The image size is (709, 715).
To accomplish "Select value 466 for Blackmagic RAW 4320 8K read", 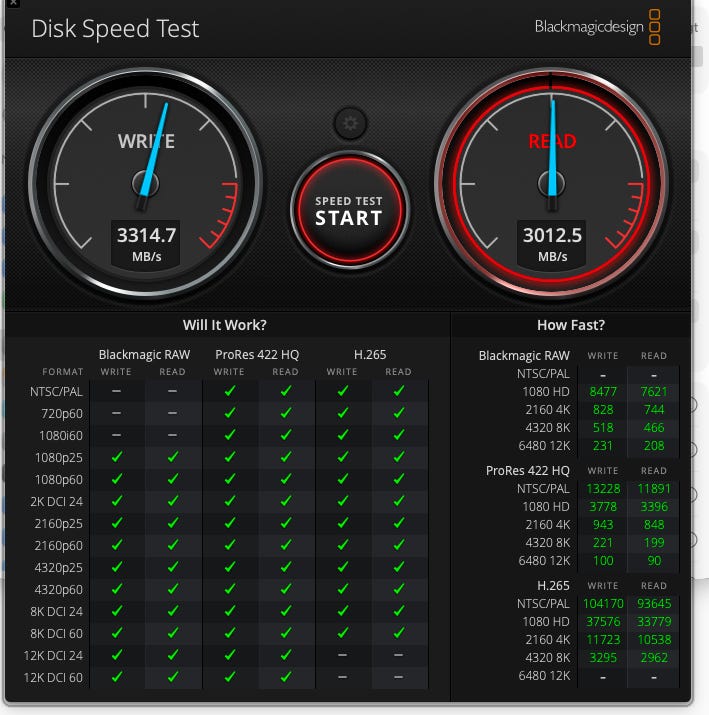I will tap(654, 428).
